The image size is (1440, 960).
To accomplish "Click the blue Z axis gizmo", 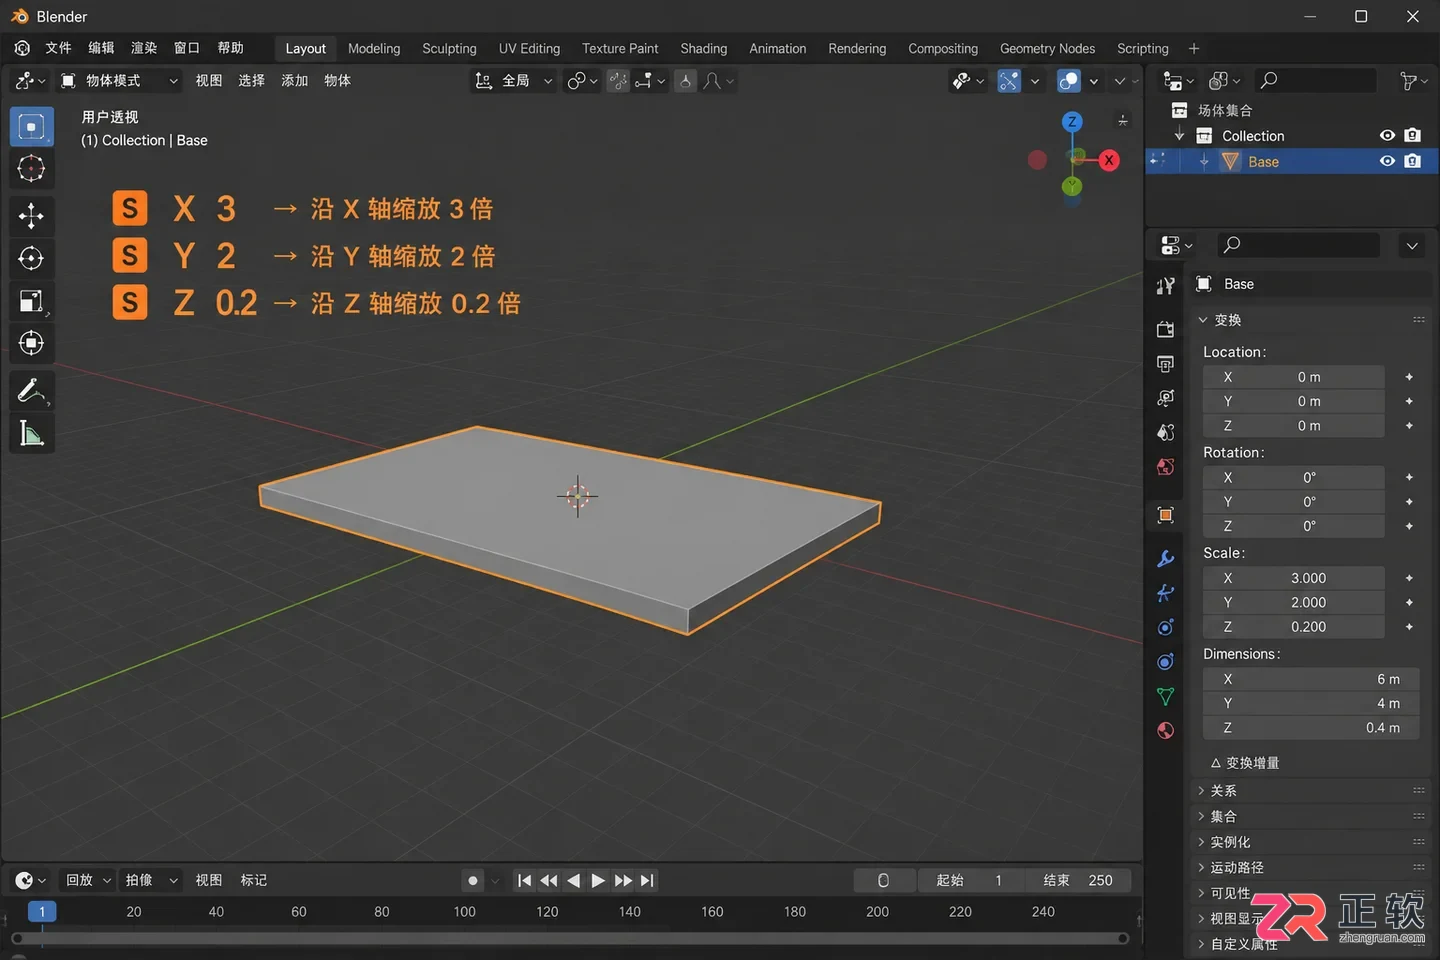I will coord(1072,122).
